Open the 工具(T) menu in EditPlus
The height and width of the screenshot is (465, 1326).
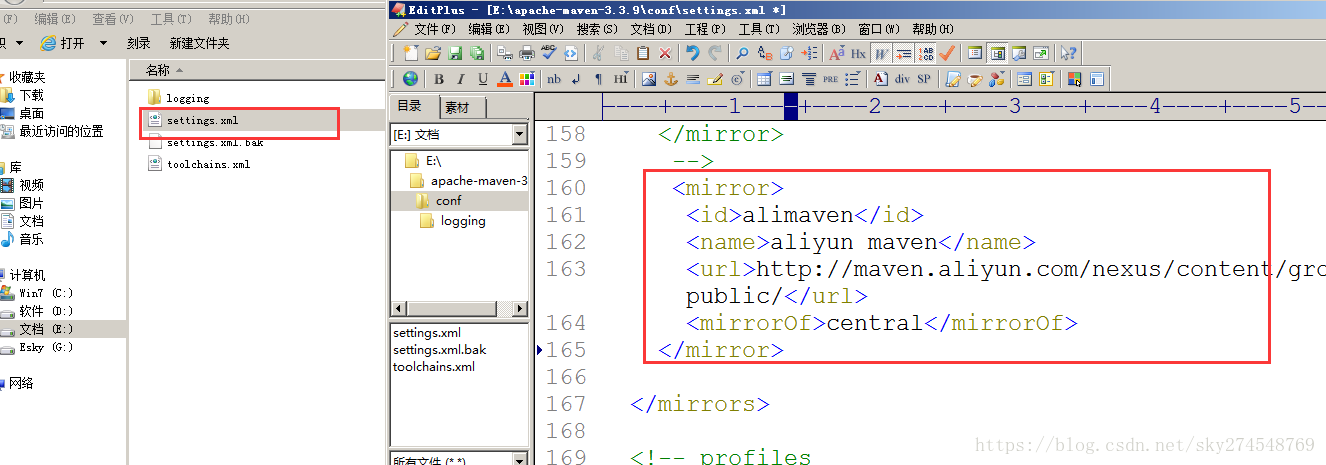[760, 29]
